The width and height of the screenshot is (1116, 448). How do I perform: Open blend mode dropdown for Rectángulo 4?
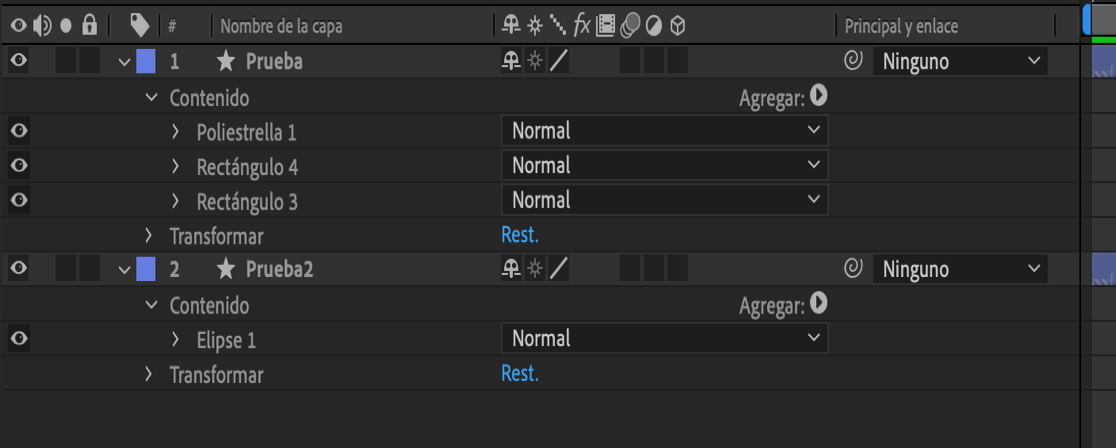pos(664,166)
